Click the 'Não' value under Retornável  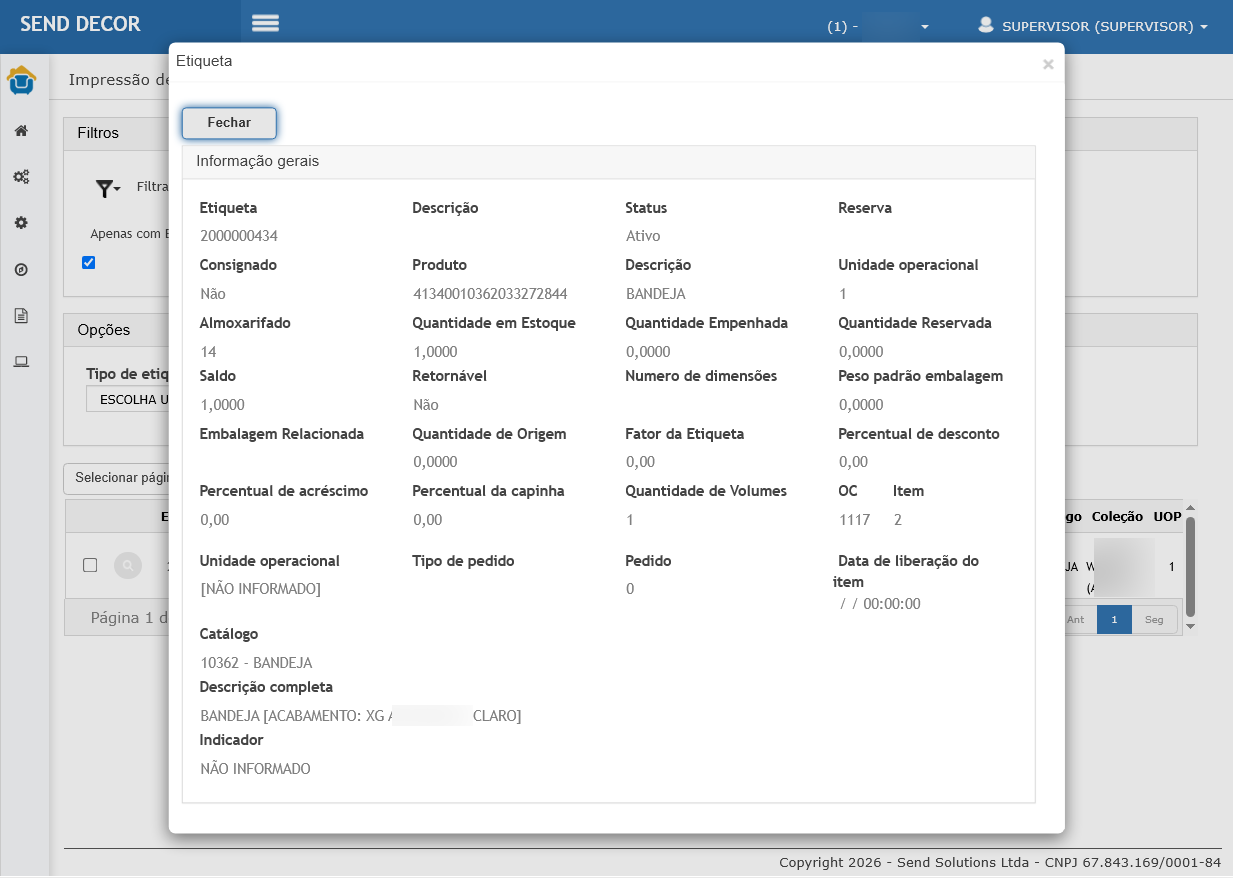click(x=425, y=405)
